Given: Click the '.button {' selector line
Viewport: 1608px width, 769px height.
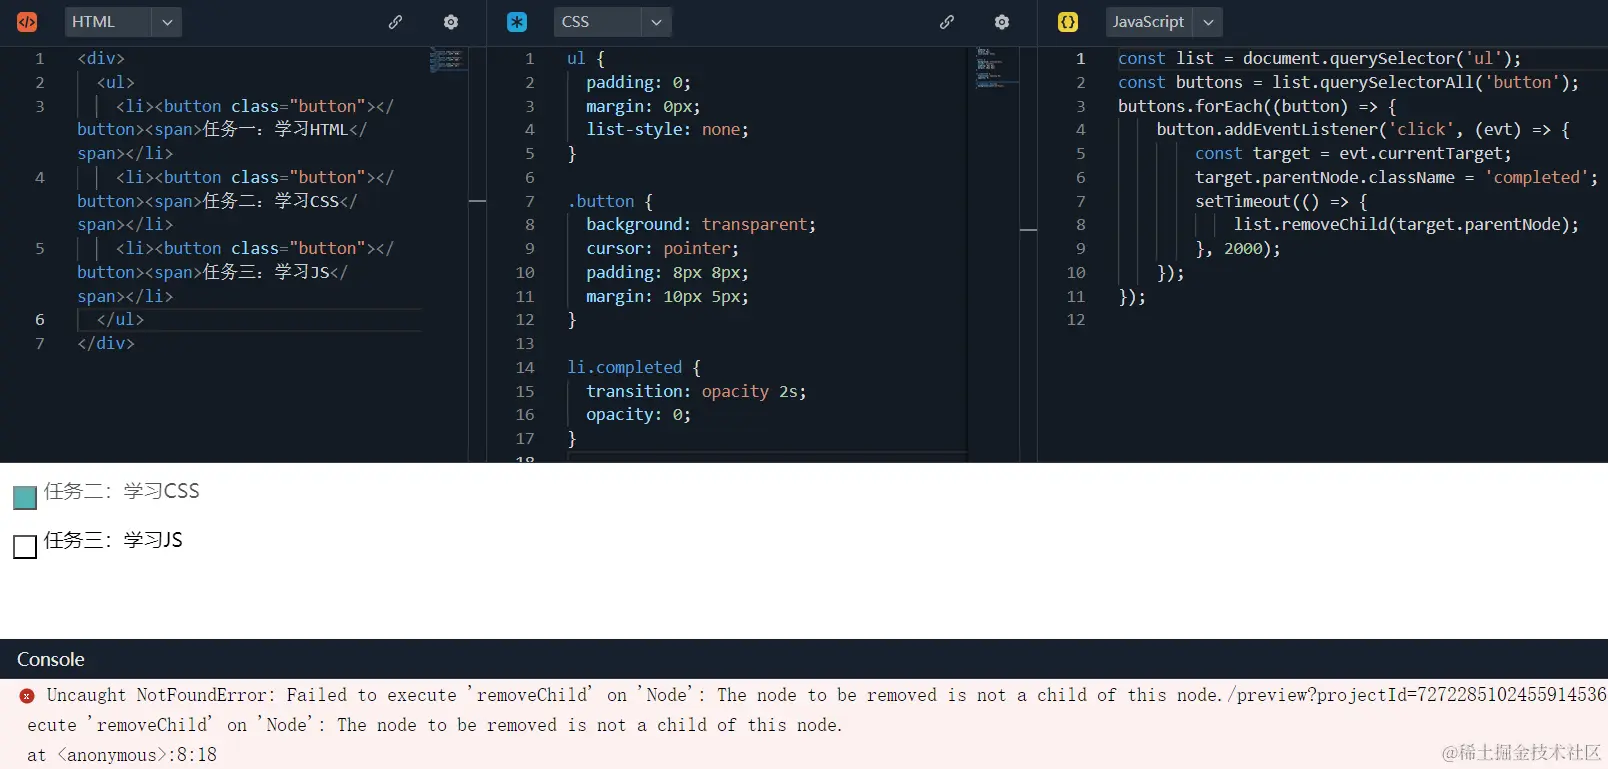Looking at the screenshot, I should point(610,202).
